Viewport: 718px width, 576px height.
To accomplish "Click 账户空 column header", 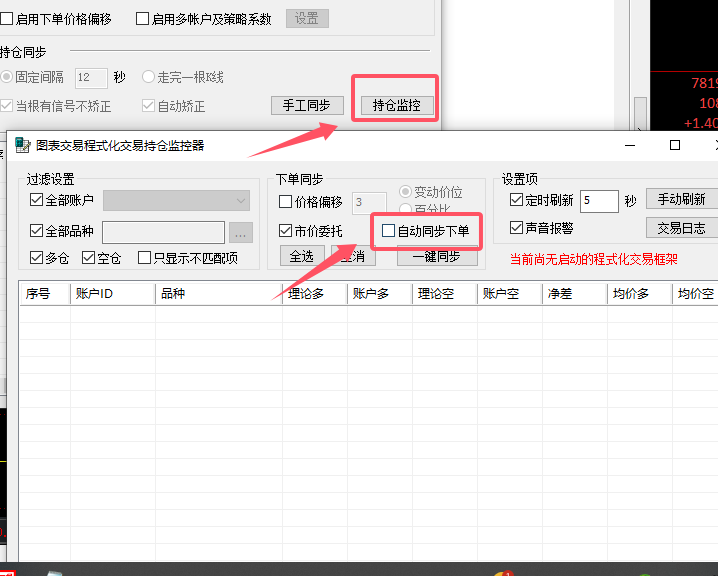I will [510, 293].
